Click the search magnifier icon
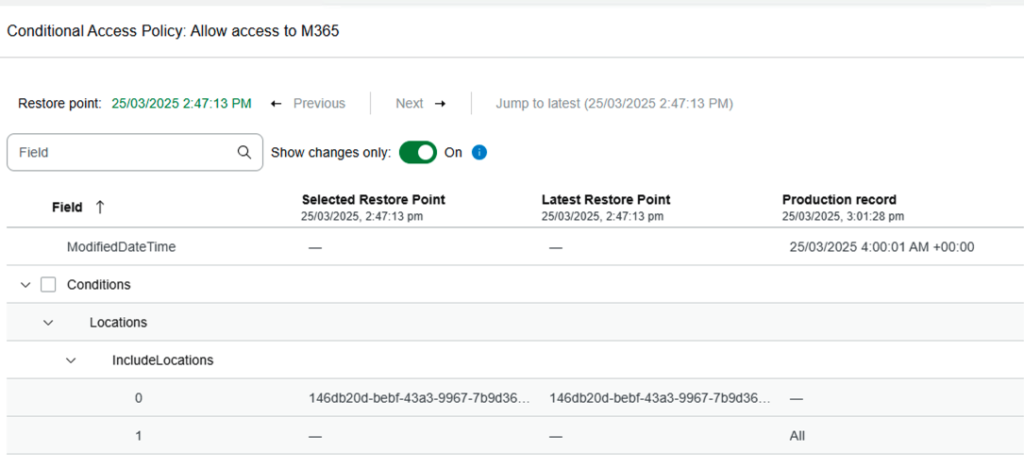Image resolution: width=1024 pixels, height=468 pixels. 244,153
